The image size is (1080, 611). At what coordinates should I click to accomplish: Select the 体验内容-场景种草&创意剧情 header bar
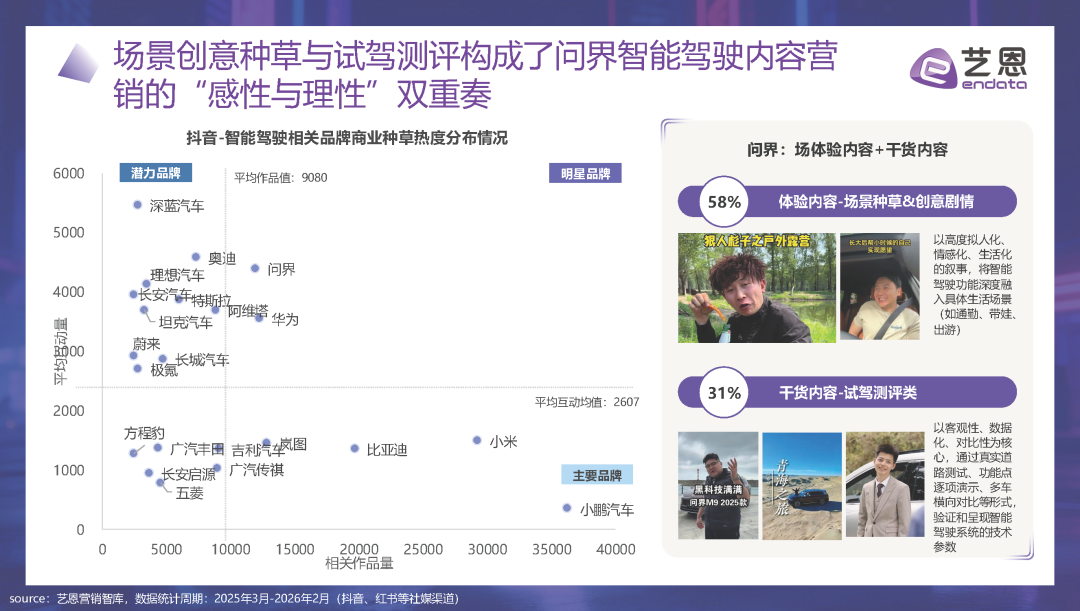pos(847,202)
